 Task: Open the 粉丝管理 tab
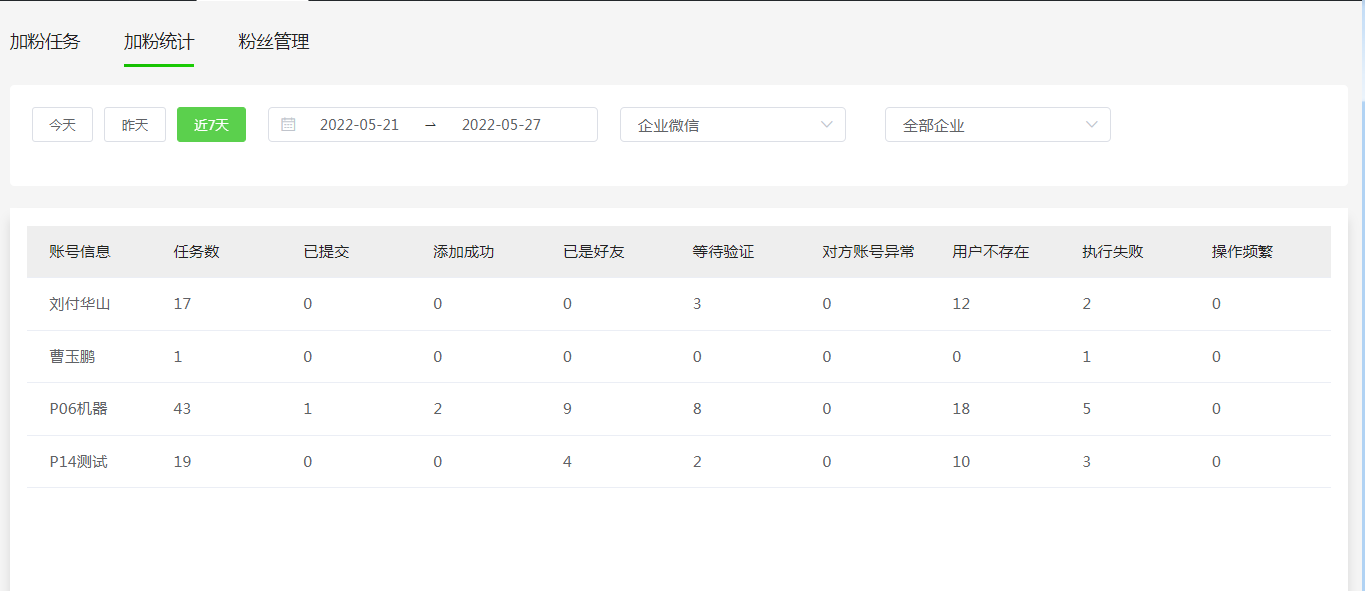point(274,42)
